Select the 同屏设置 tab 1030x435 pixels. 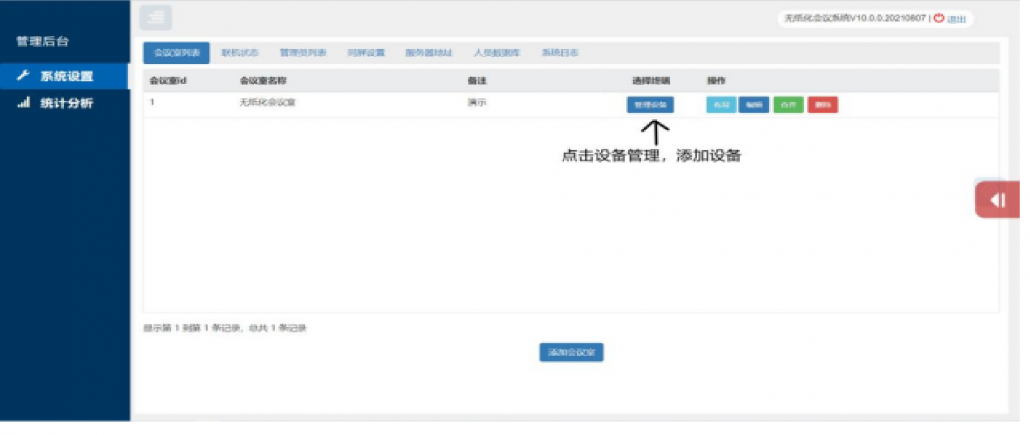(366, 53)
